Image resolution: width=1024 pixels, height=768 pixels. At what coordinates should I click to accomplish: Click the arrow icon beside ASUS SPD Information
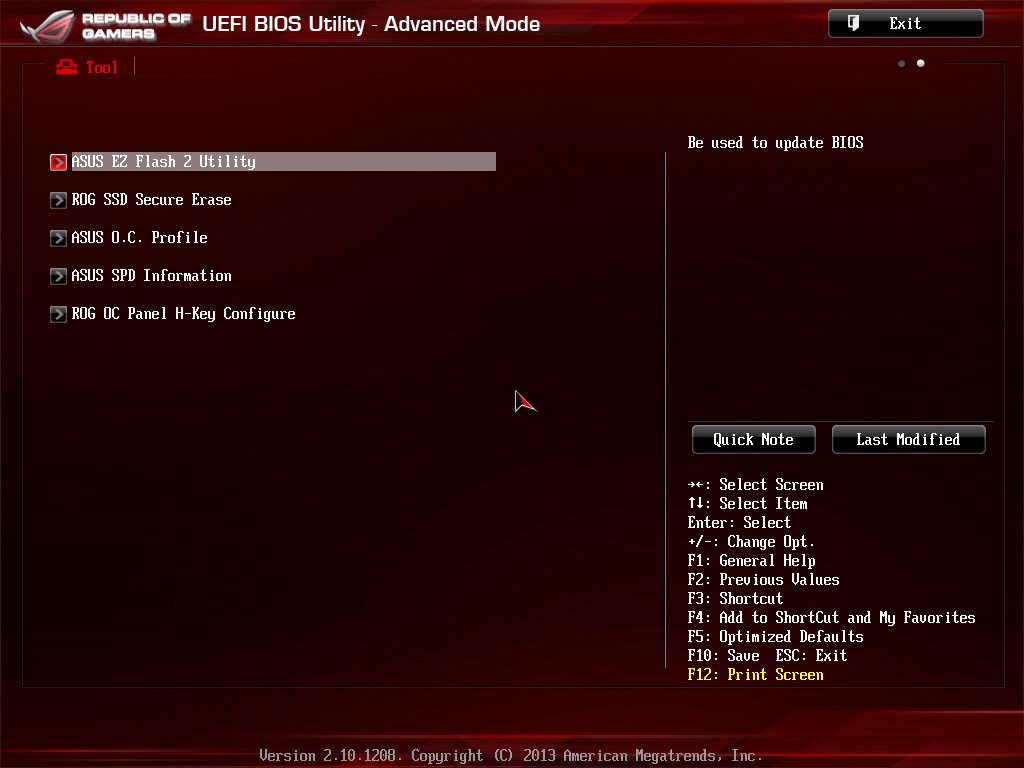[x=58, y=276]
